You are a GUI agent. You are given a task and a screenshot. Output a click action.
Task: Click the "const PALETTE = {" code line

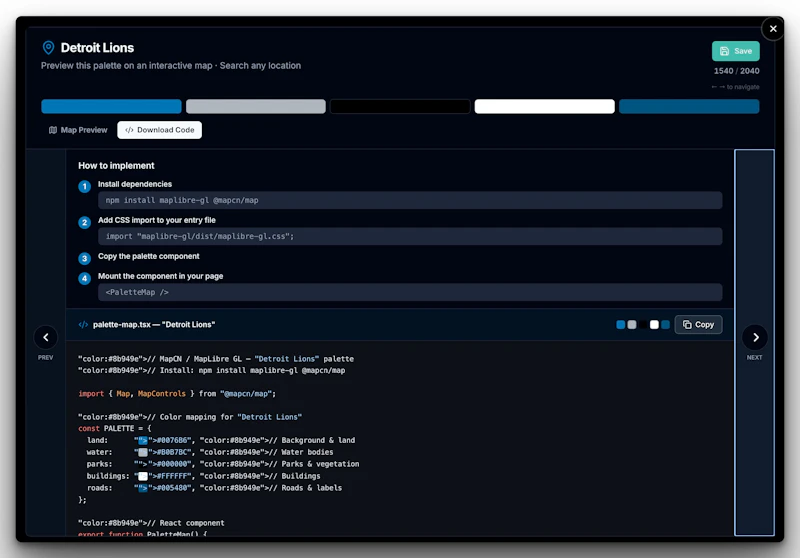pyautogui.click(x=115, y=428)
